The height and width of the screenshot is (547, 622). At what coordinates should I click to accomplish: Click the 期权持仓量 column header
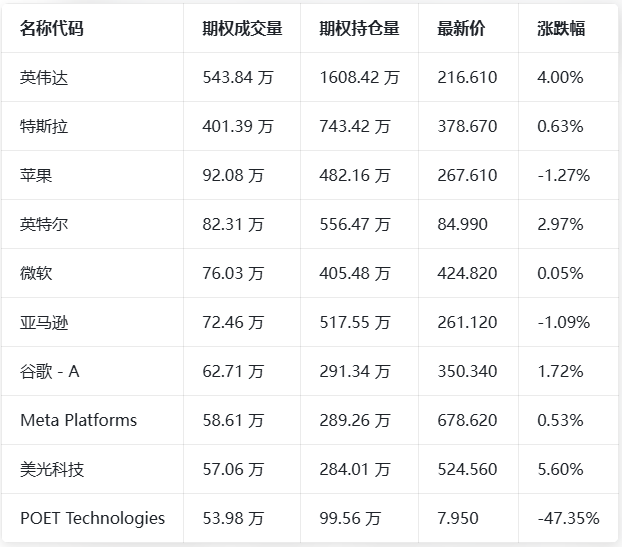click(359, 29)
